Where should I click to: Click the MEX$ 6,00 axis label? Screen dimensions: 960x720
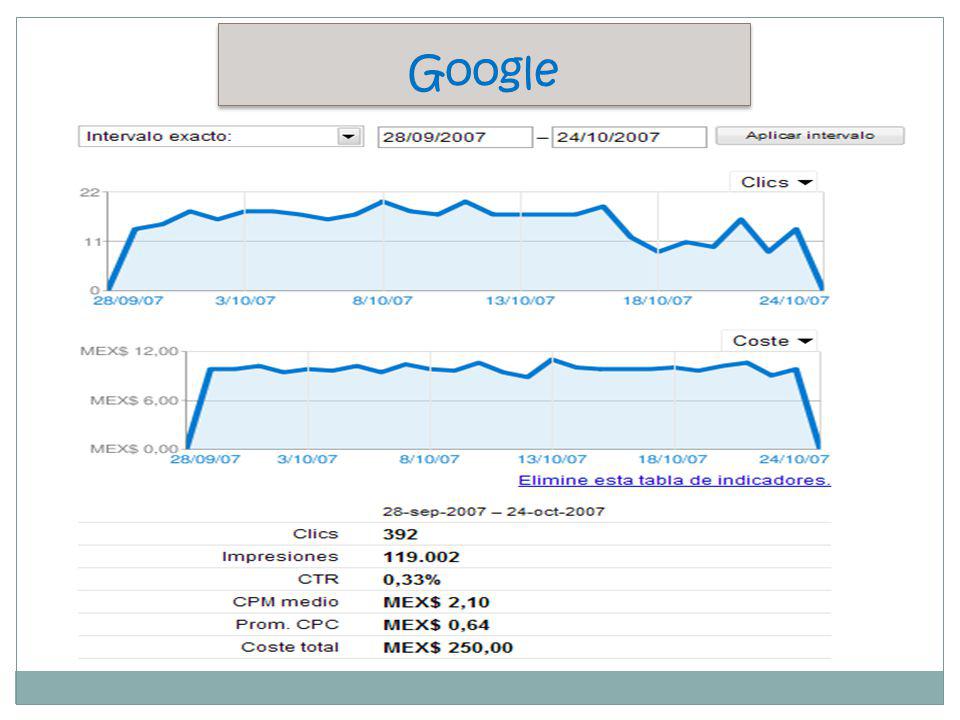[134, 400]
